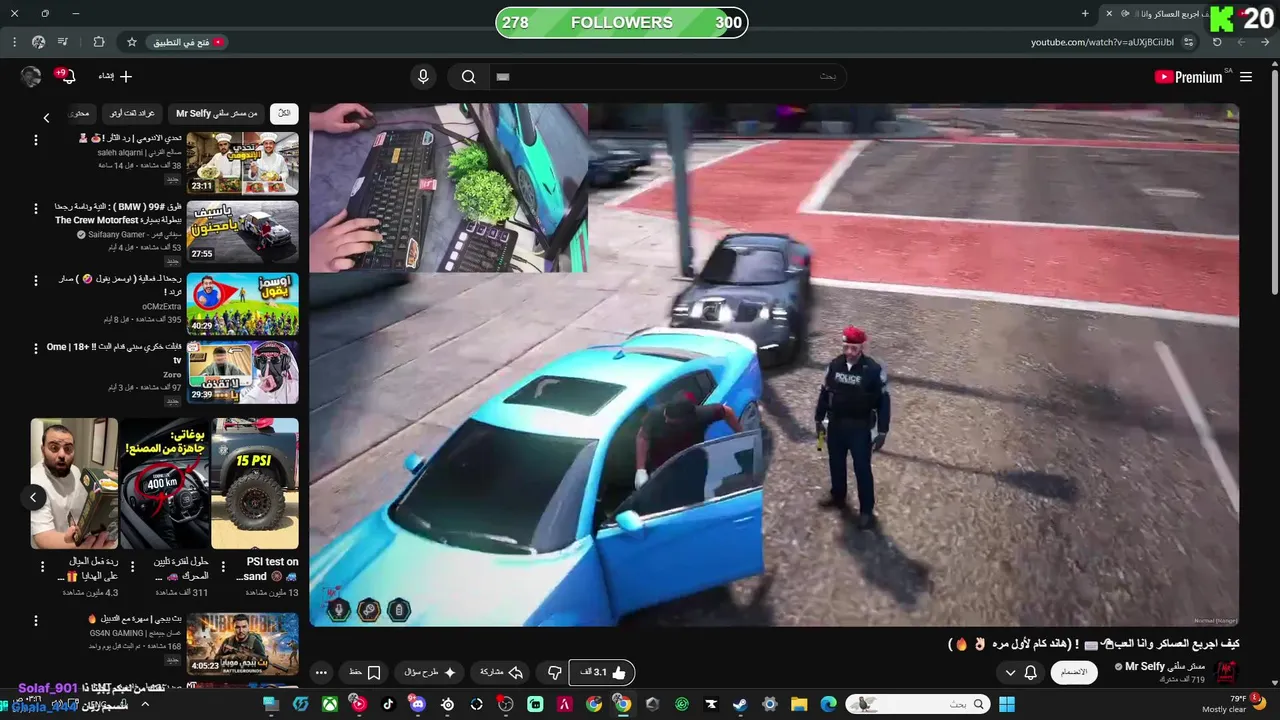Open the YouTube hamburger guide menu
The height and width of the screenshot is (720, 1280).
(x=1246, y=77)
